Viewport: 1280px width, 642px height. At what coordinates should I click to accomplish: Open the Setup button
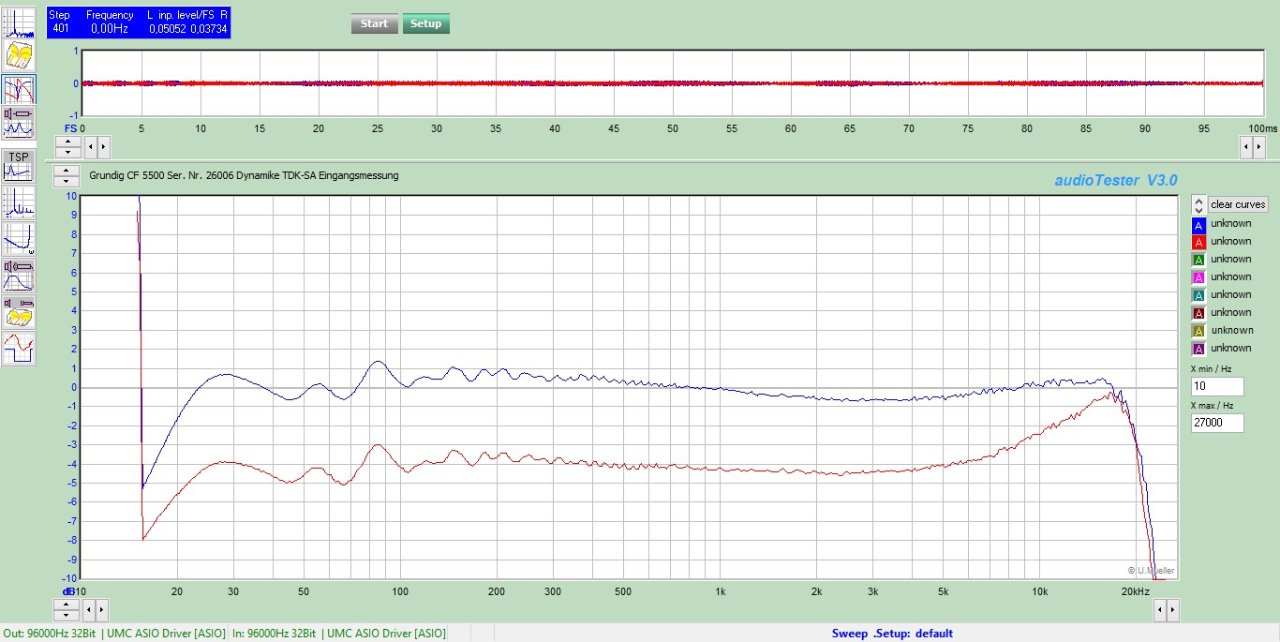[426, 24]
